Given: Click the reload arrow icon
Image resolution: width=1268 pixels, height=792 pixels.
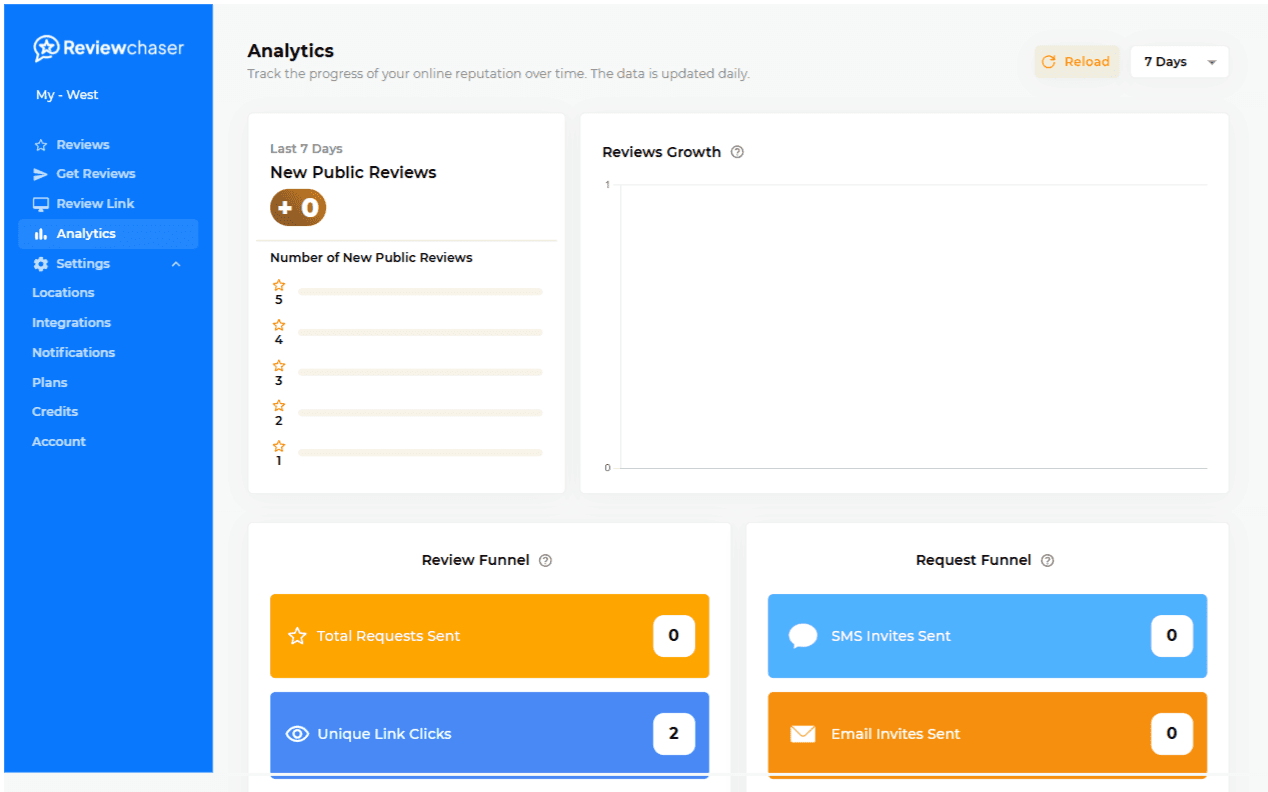Looking at the screenshot, I should tap(1049, 62).
